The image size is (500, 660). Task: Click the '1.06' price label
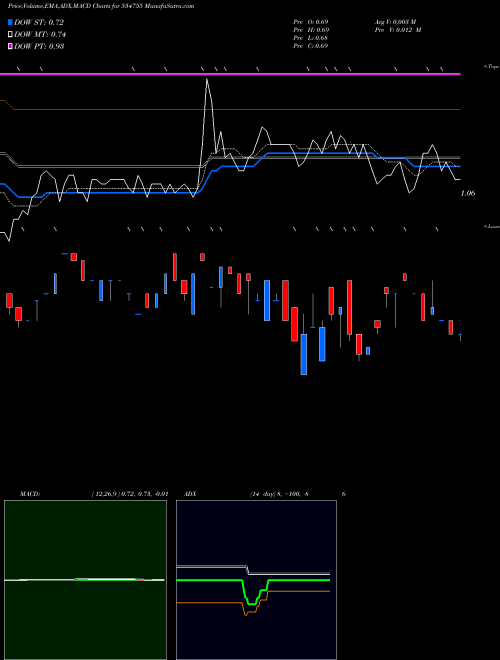coord(468,193)
